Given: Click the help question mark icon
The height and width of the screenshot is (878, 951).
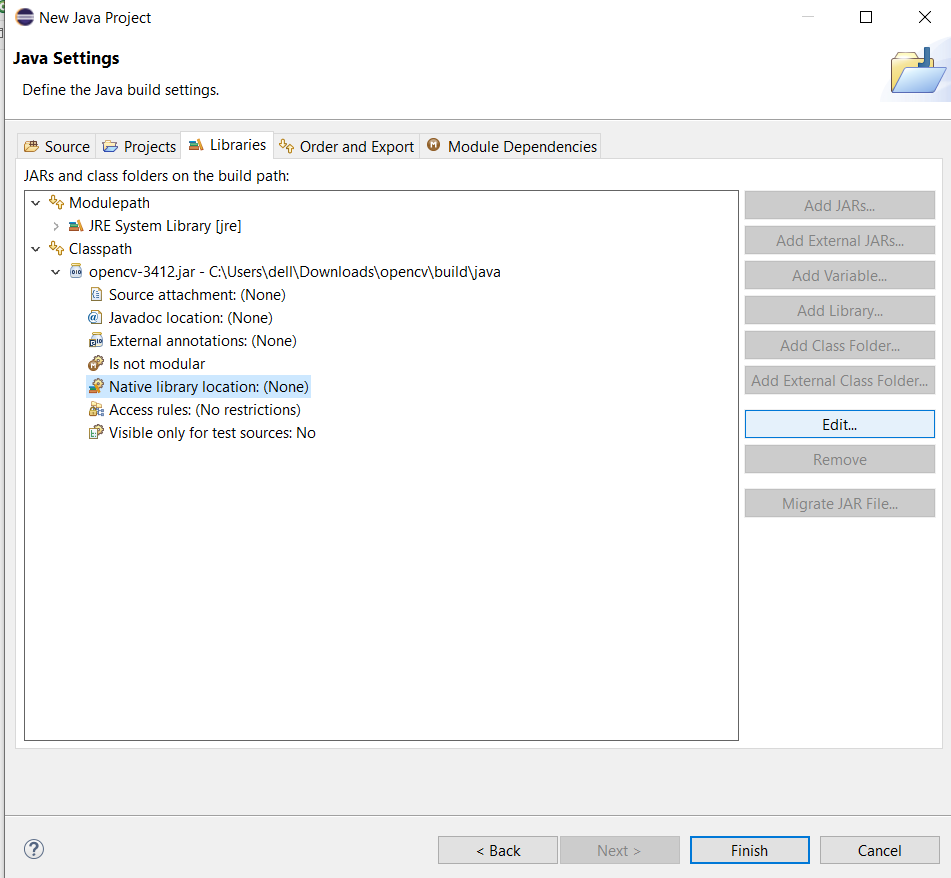Looking at the screenshot, I should [34, 850].
